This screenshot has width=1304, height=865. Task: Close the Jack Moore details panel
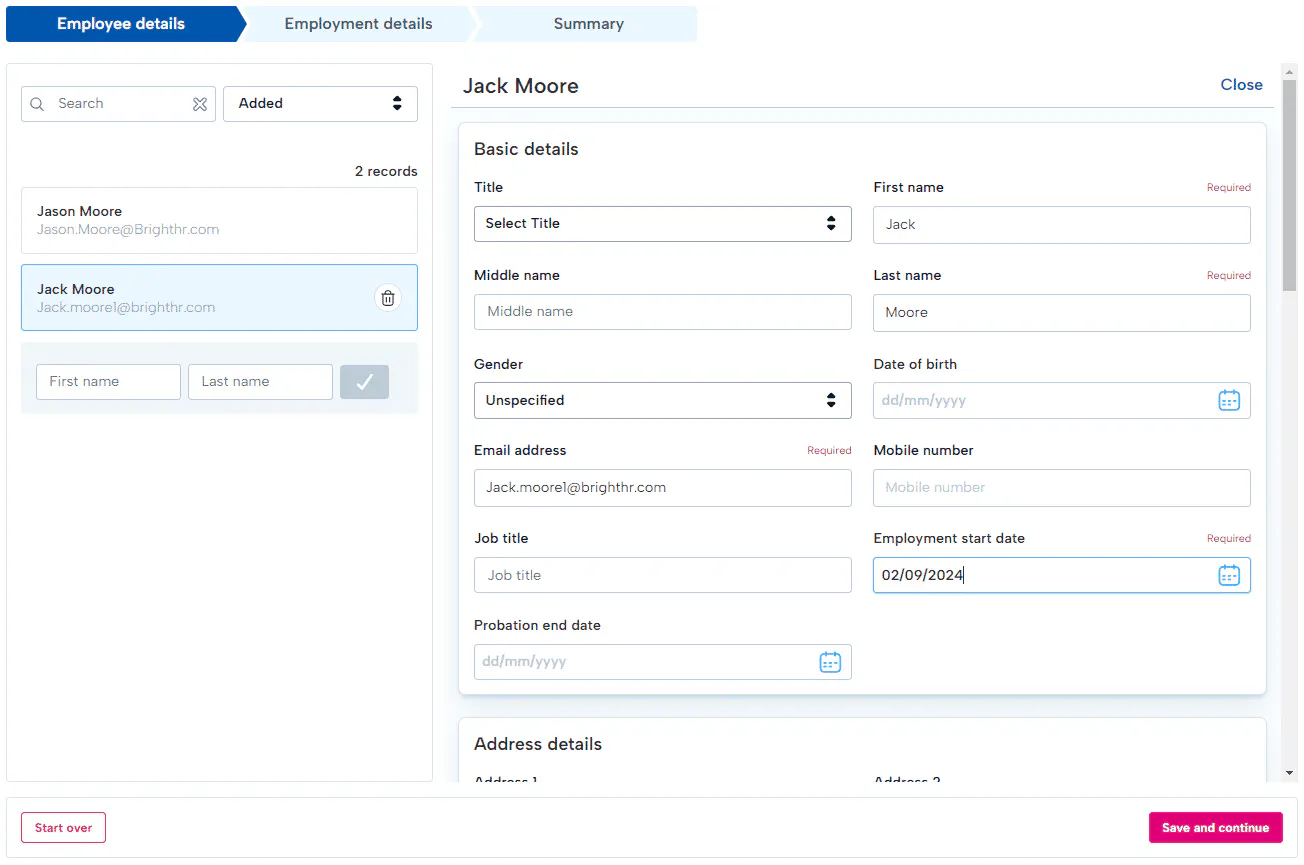[x=1241, y=85]
